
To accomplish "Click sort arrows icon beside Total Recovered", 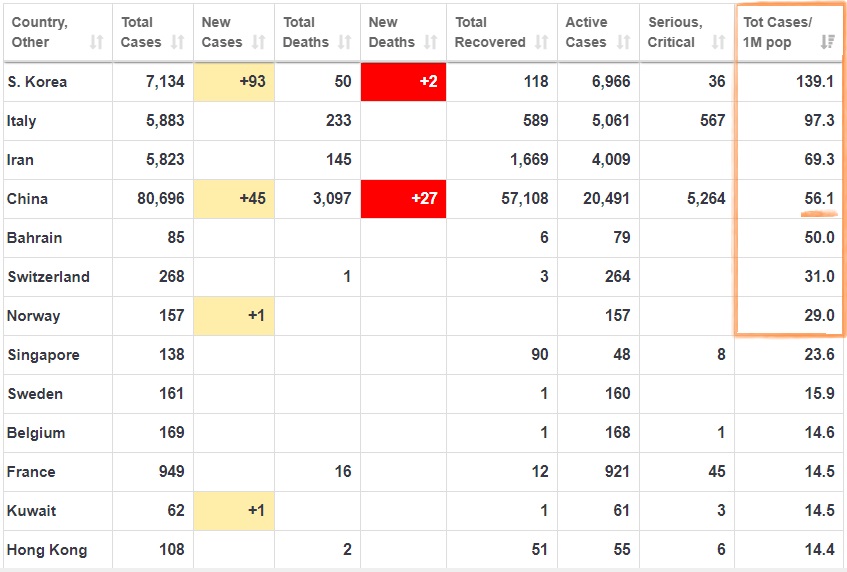I will click(542, 42).
